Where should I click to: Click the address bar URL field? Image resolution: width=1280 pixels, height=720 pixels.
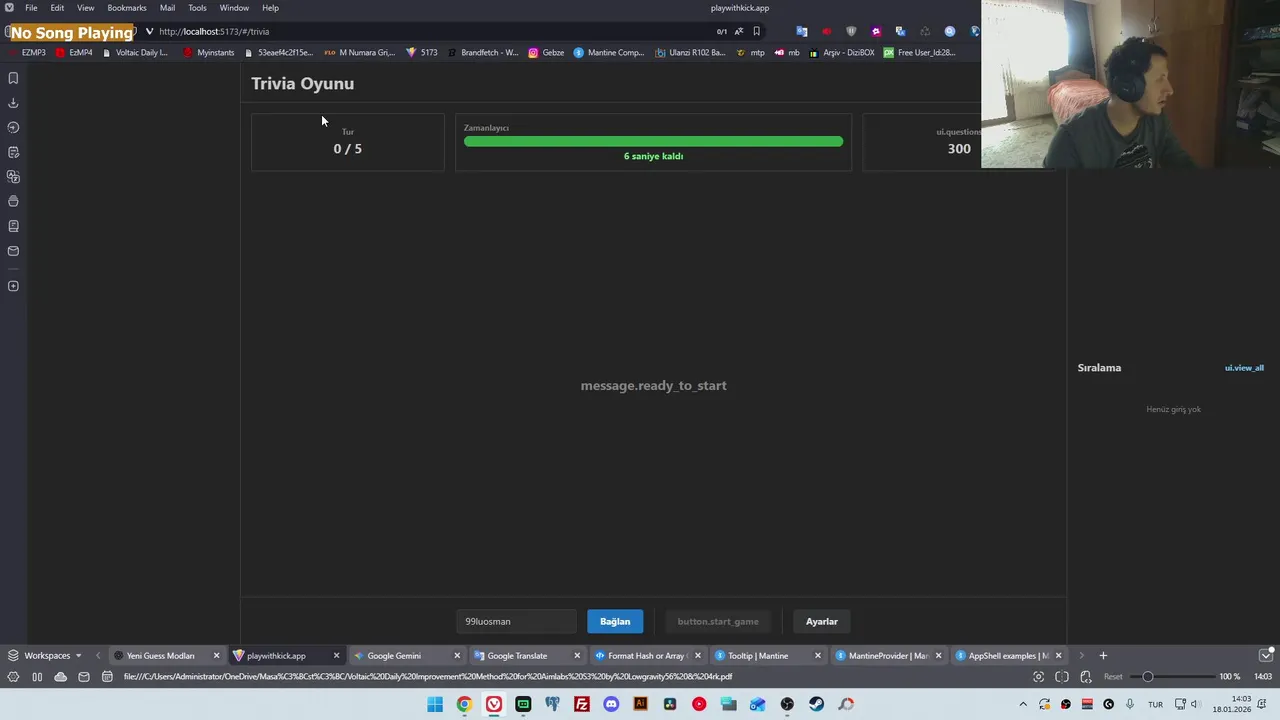click(430, 31)
